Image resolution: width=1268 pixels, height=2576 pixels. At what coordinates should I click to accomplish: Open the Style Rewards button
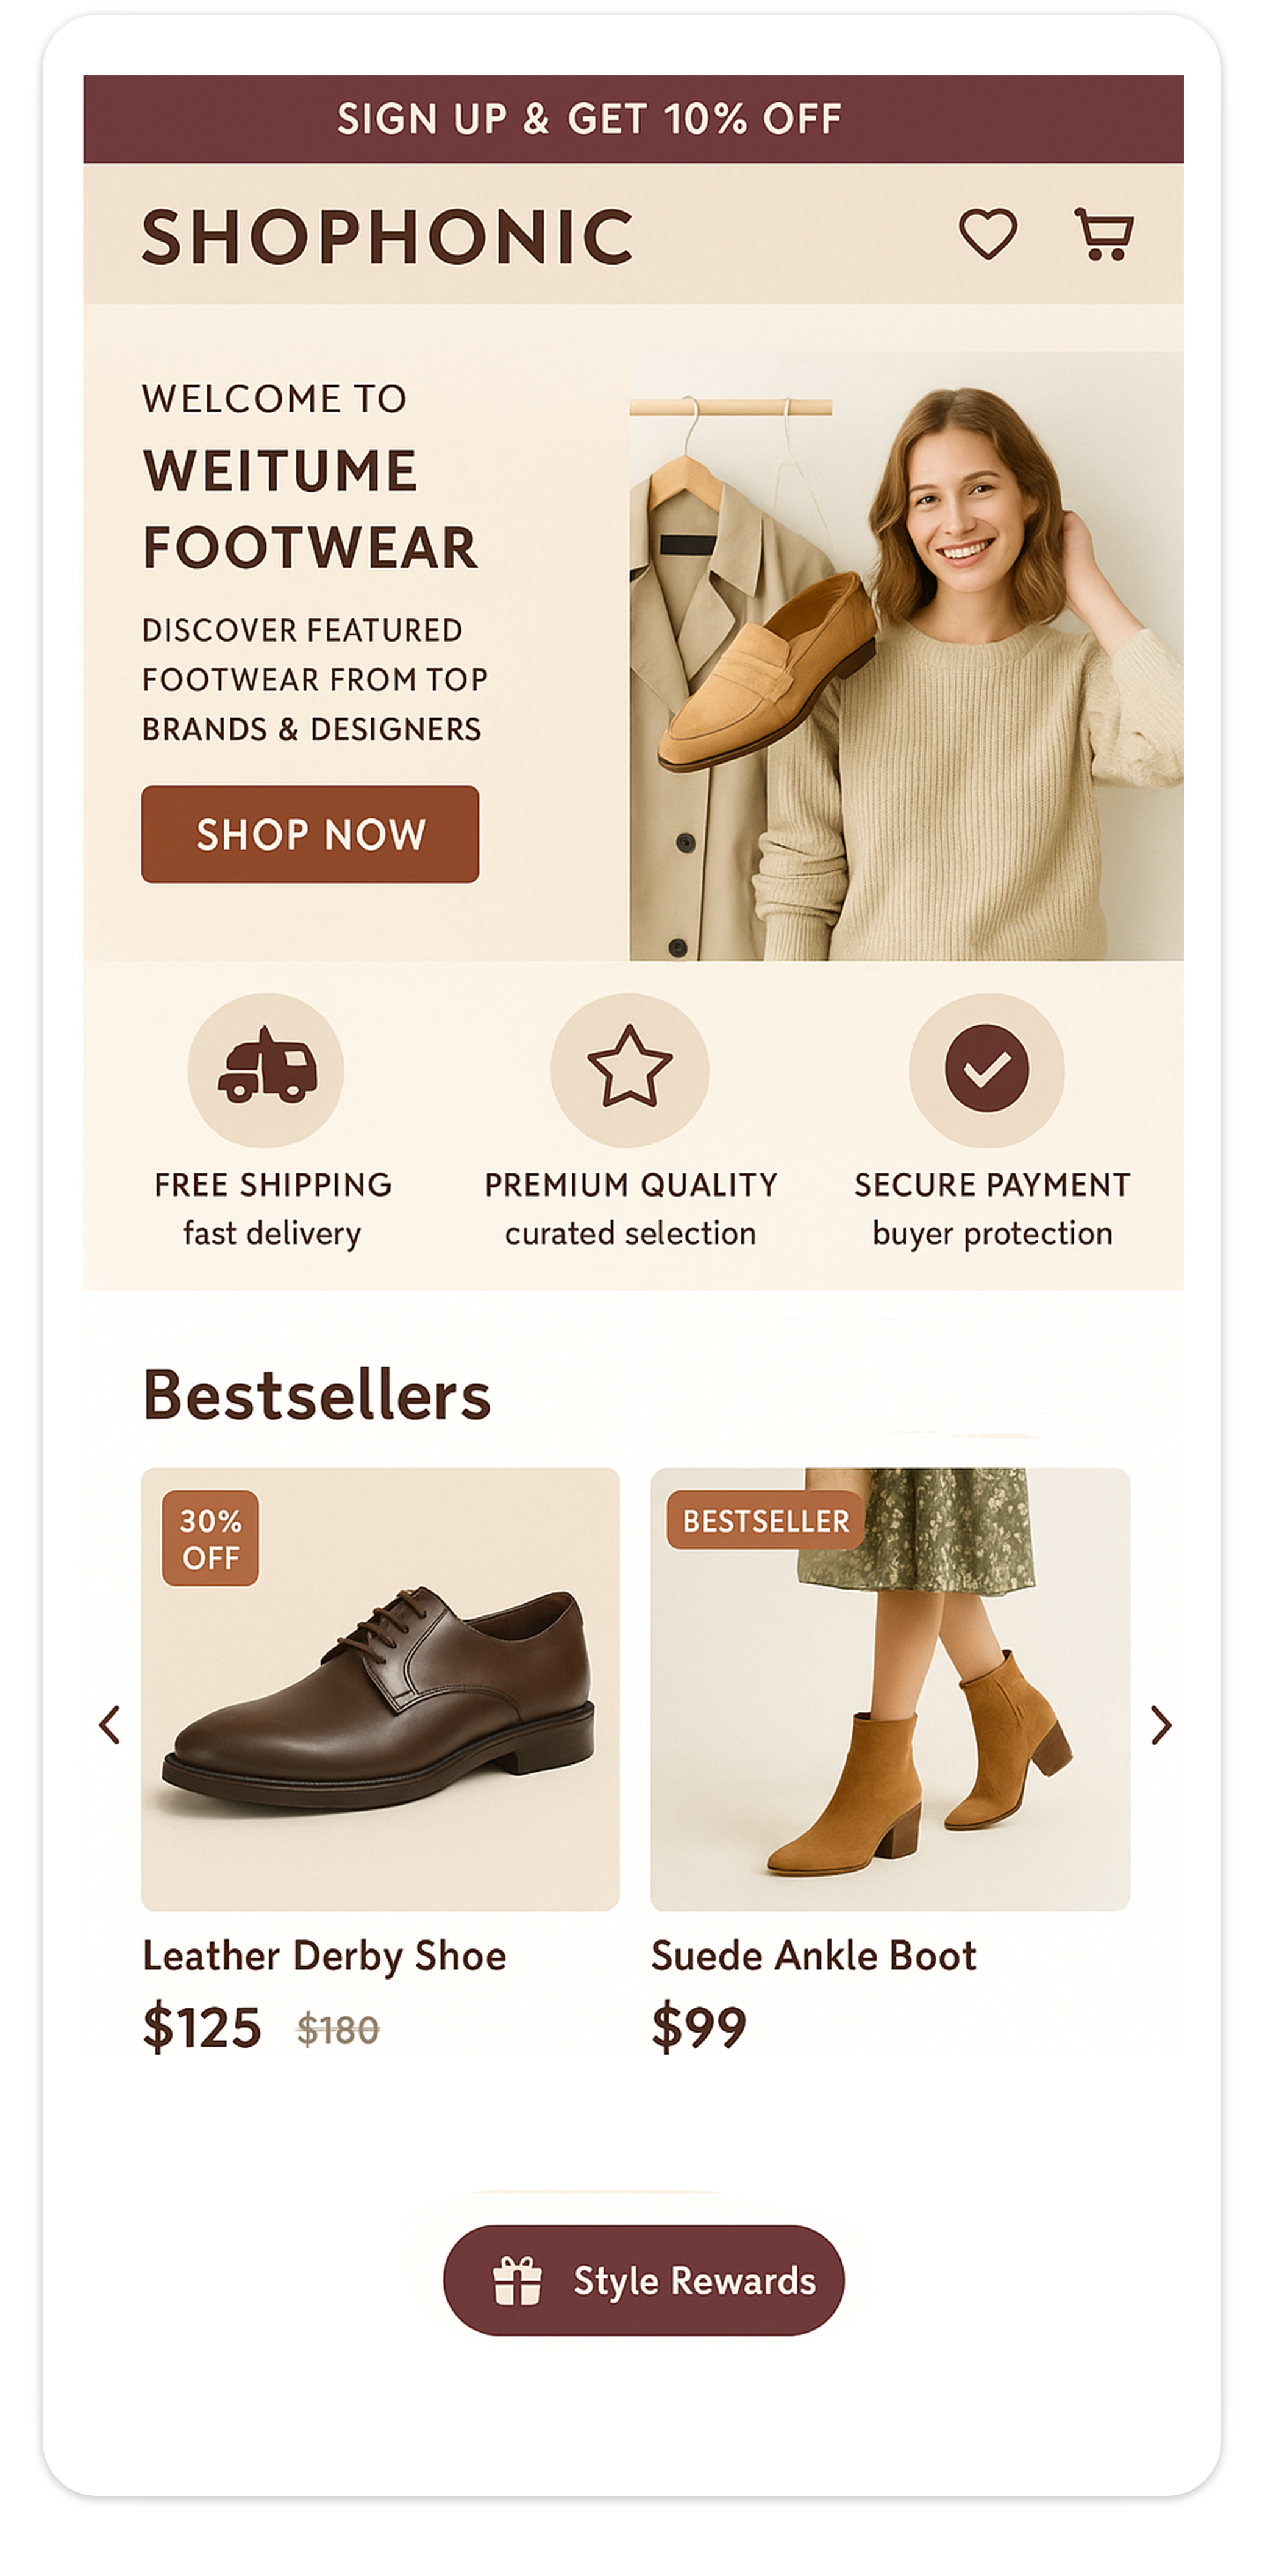(x=644, y=2281)
